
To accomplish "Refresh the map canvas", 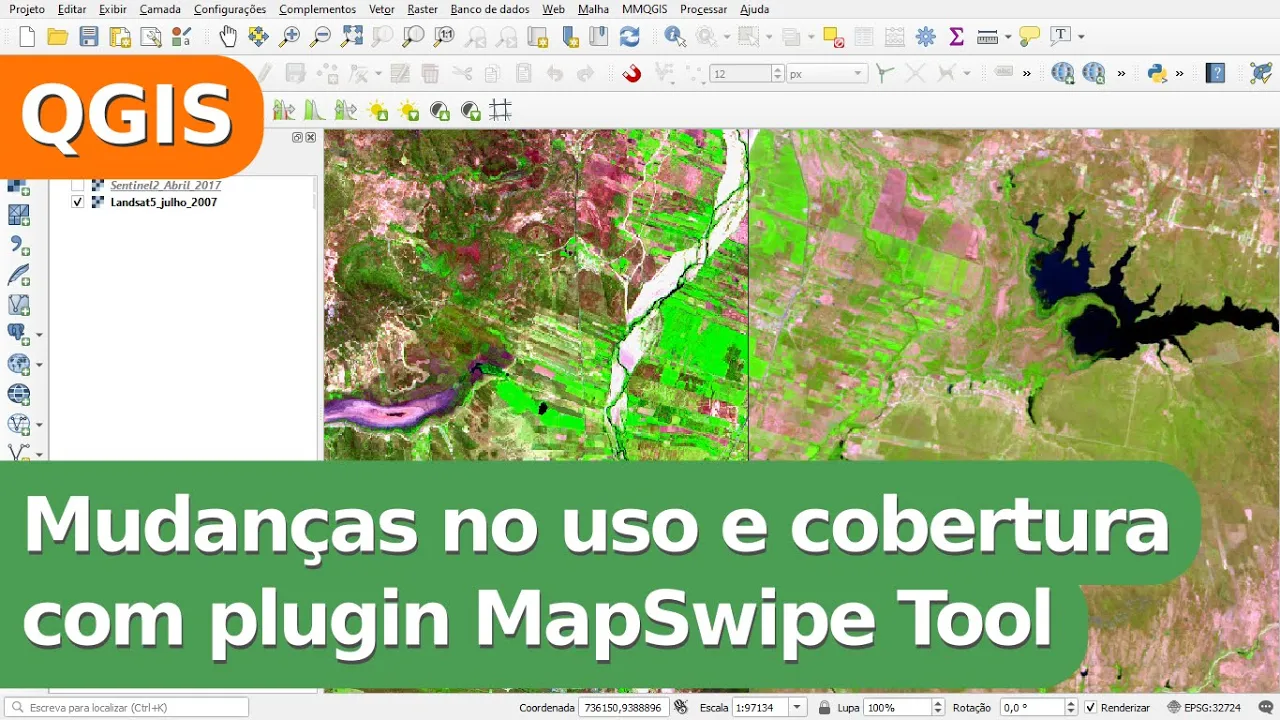I will point(630,37).
